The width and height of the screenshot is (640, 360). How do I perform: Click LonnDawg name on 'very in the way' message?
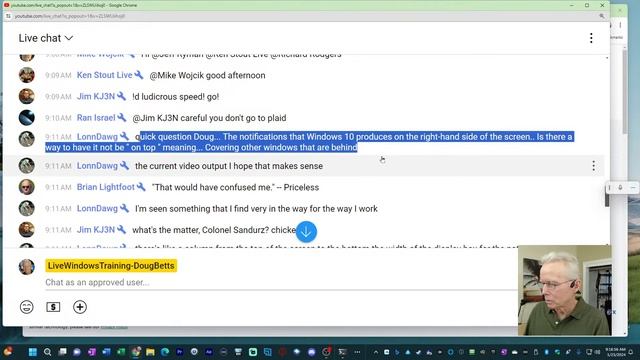[x=97, y=209]
